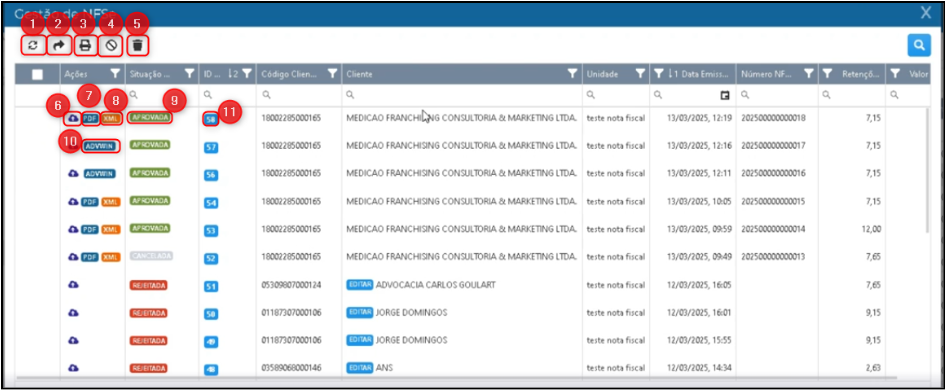Click the forward arrow toolbar icon

[x=59, y=45]
